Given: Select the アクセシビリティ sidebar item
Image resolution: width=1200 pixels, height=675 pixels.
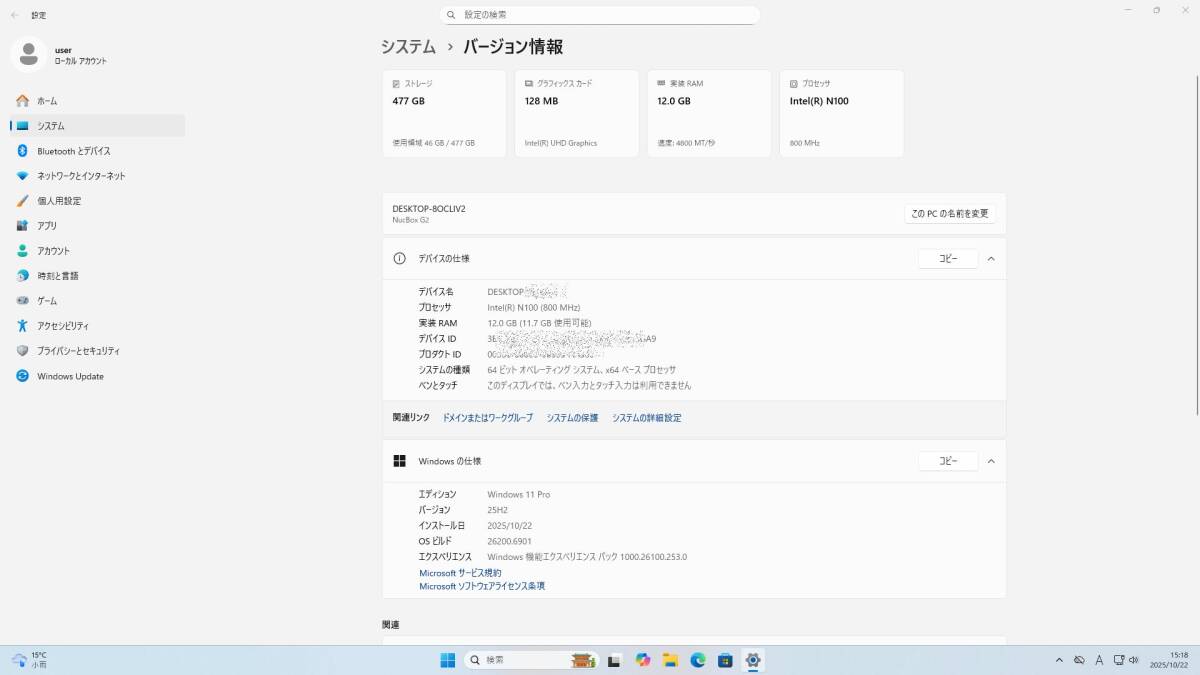Looking at the screenshot, I should pyautogui.click(x=63, y=326).
